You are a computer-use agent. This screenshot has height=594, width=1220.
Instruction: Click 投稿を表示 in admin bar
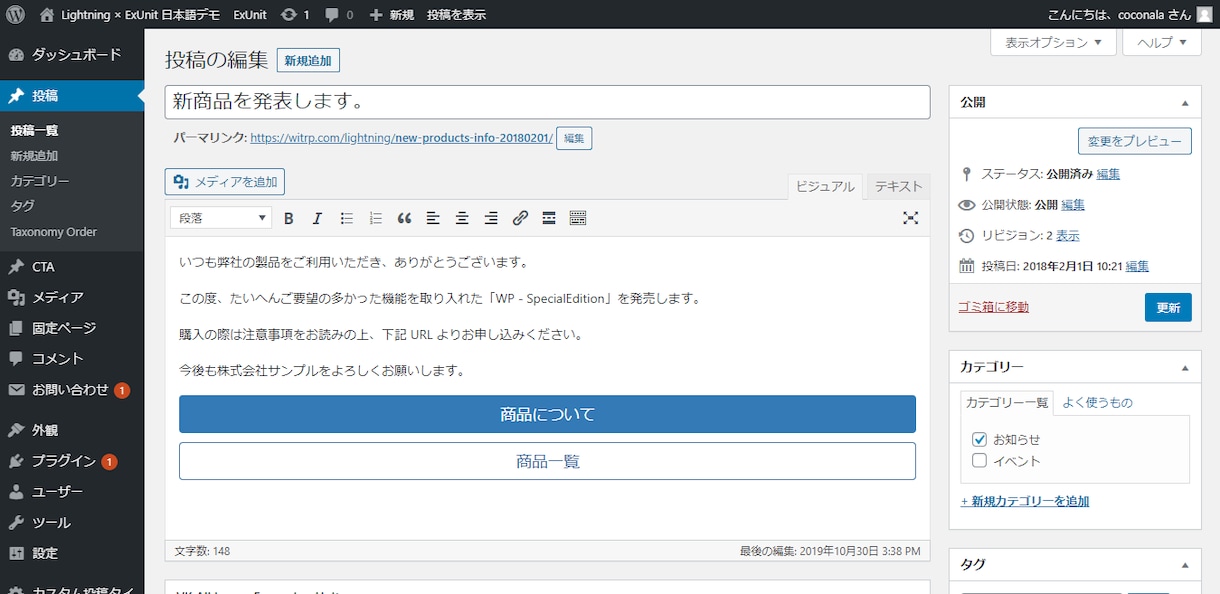click(456, 15)
